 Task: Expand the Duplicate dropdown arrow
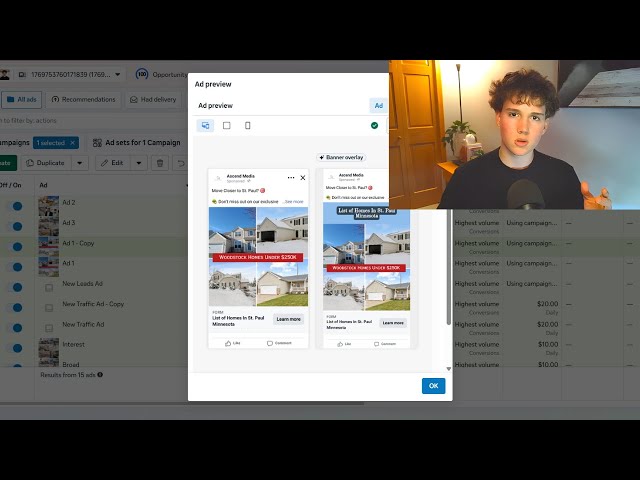coord(80,163)
